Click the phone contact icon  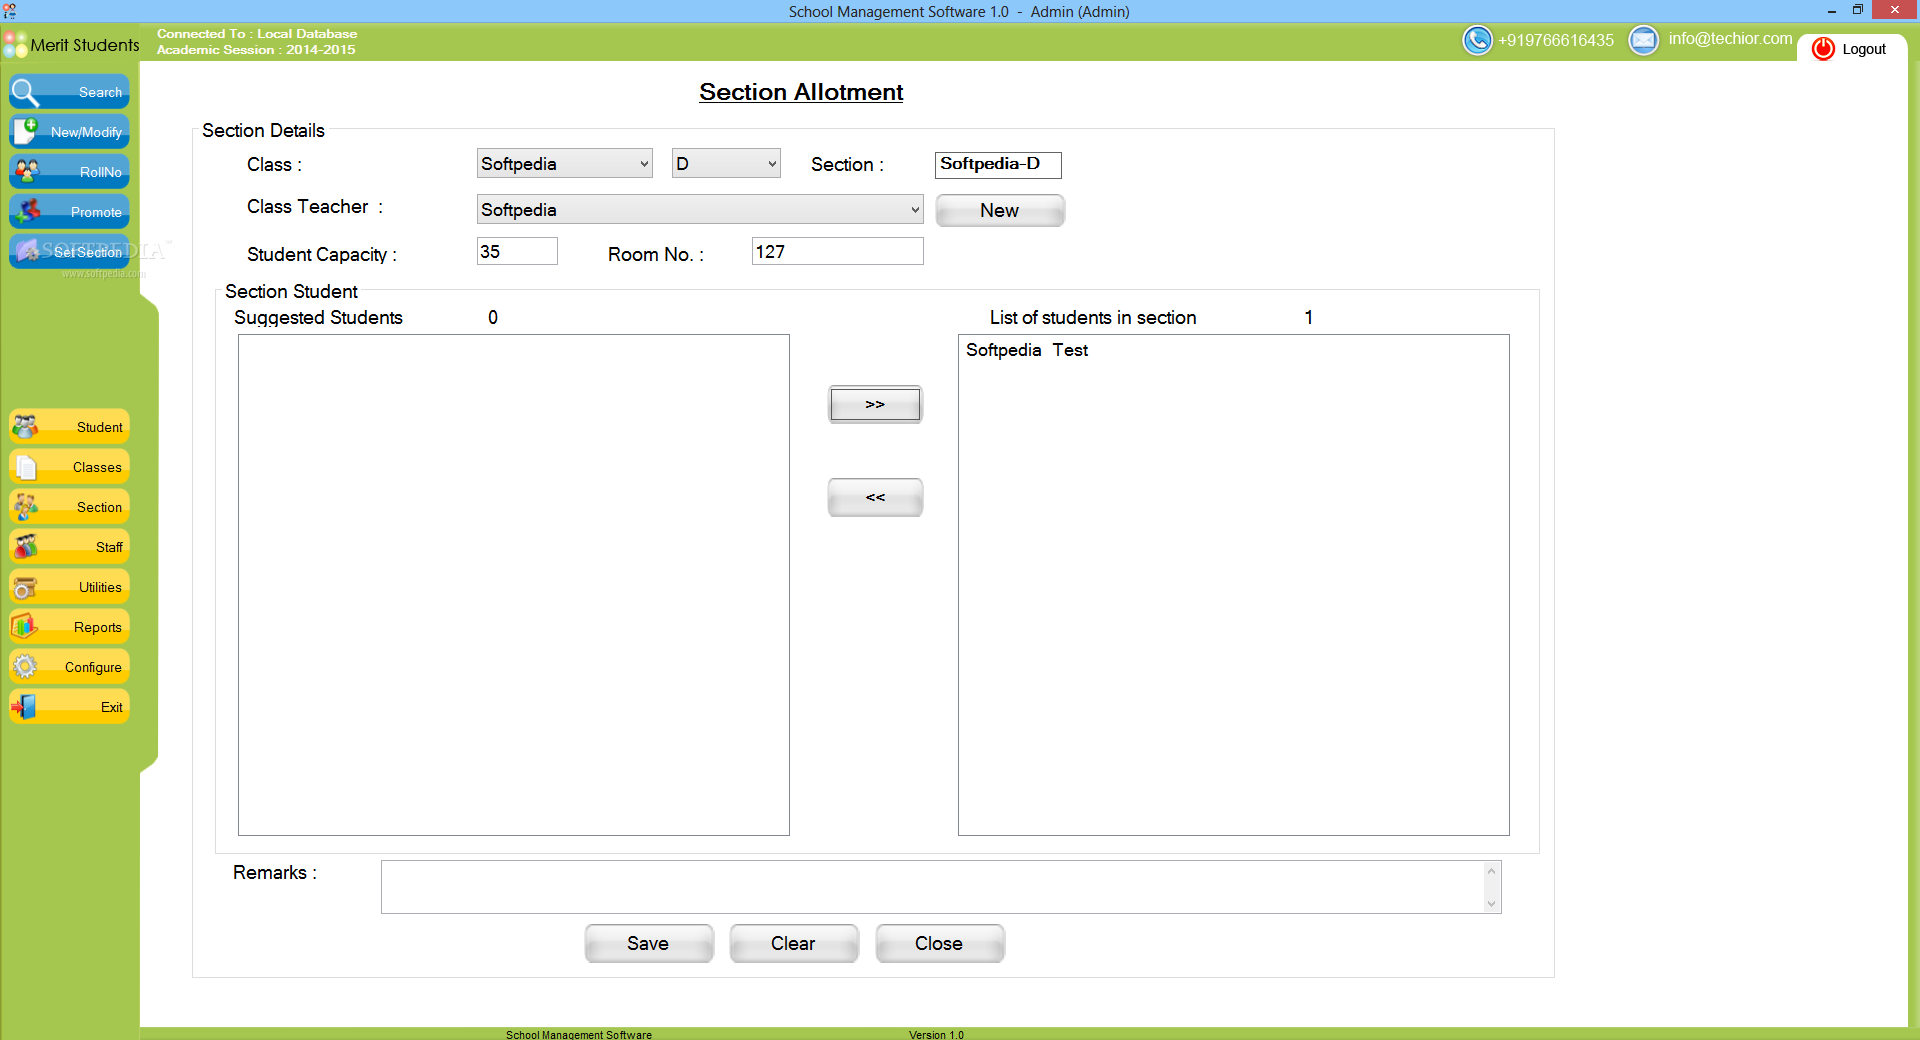1477,40
